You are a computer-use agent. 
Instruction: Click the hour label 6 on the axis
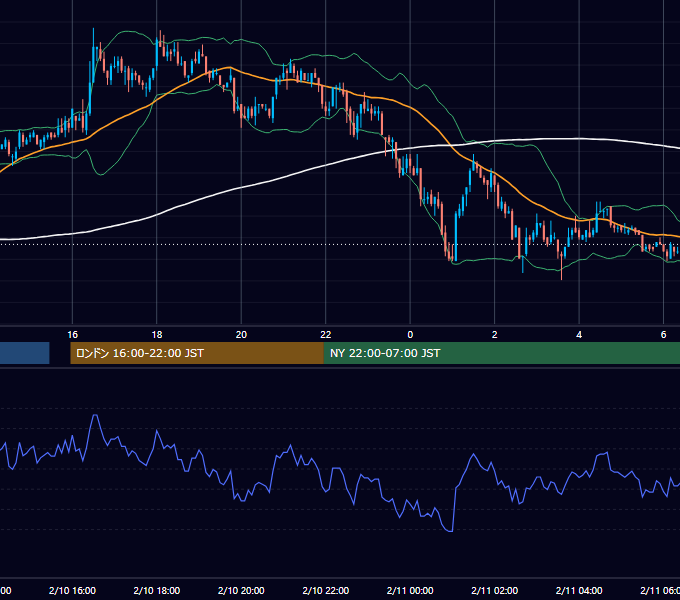pos(663,335)
